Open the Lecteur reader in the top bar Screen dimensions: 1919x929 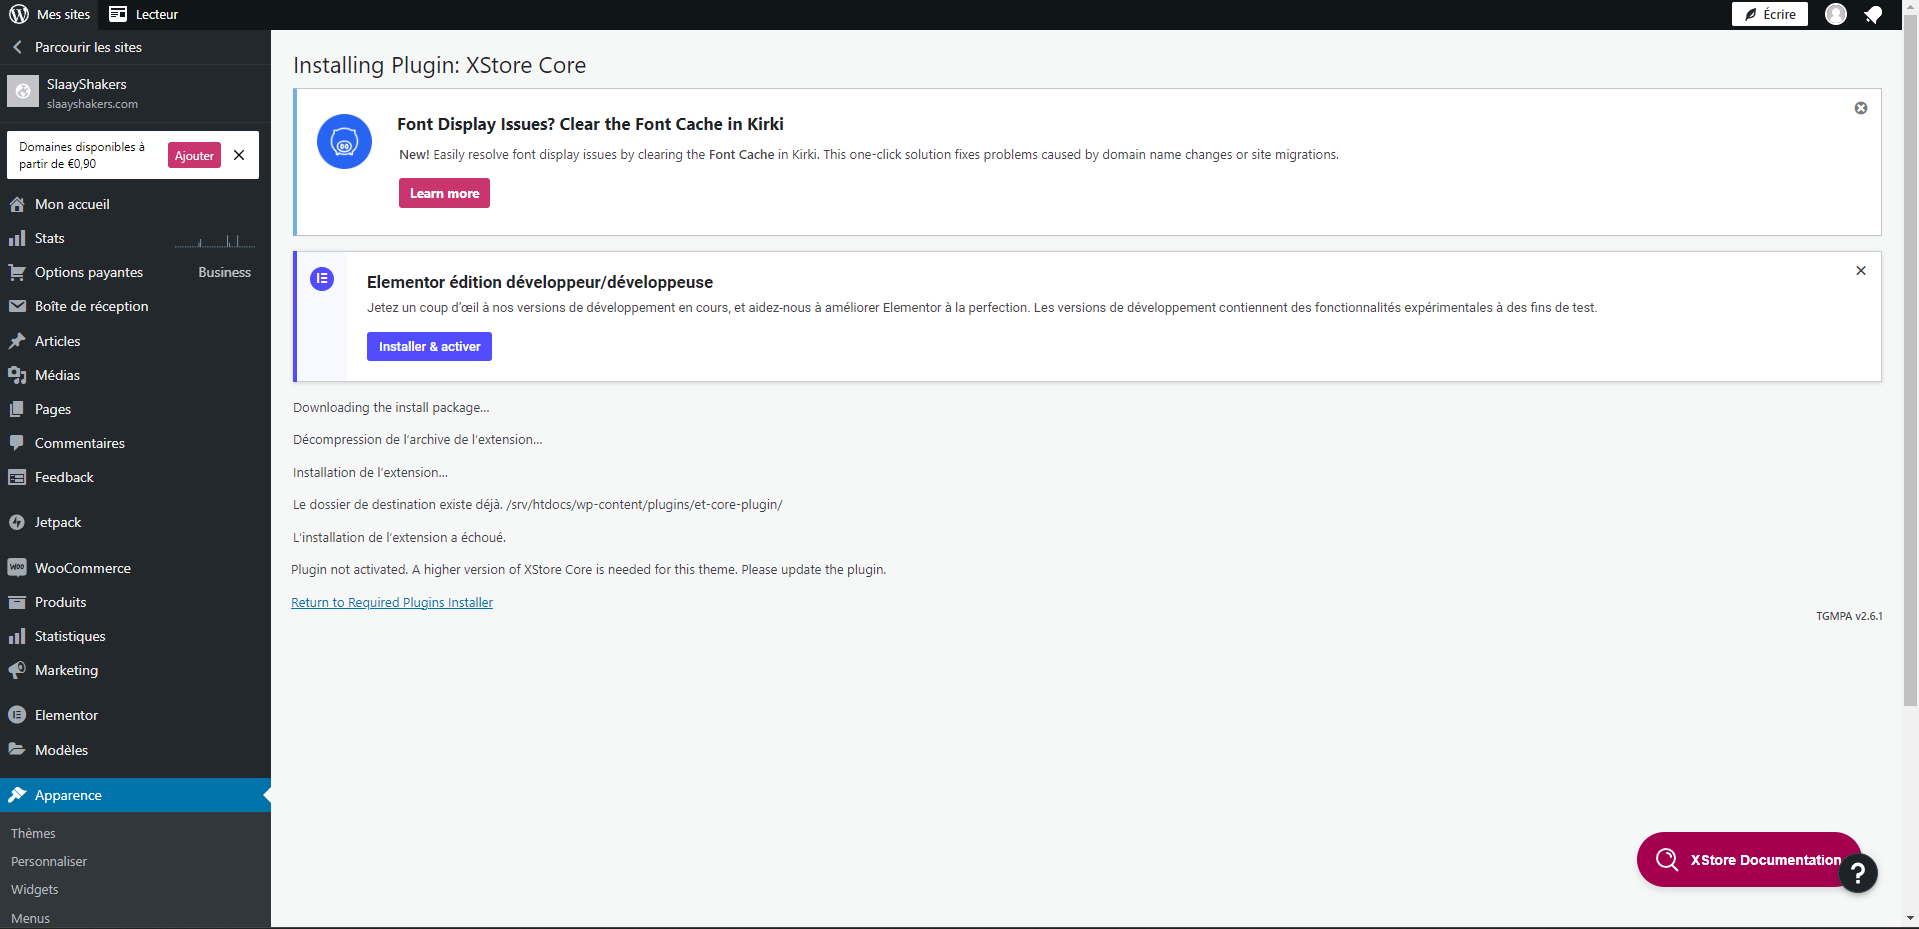pos(144,14)
